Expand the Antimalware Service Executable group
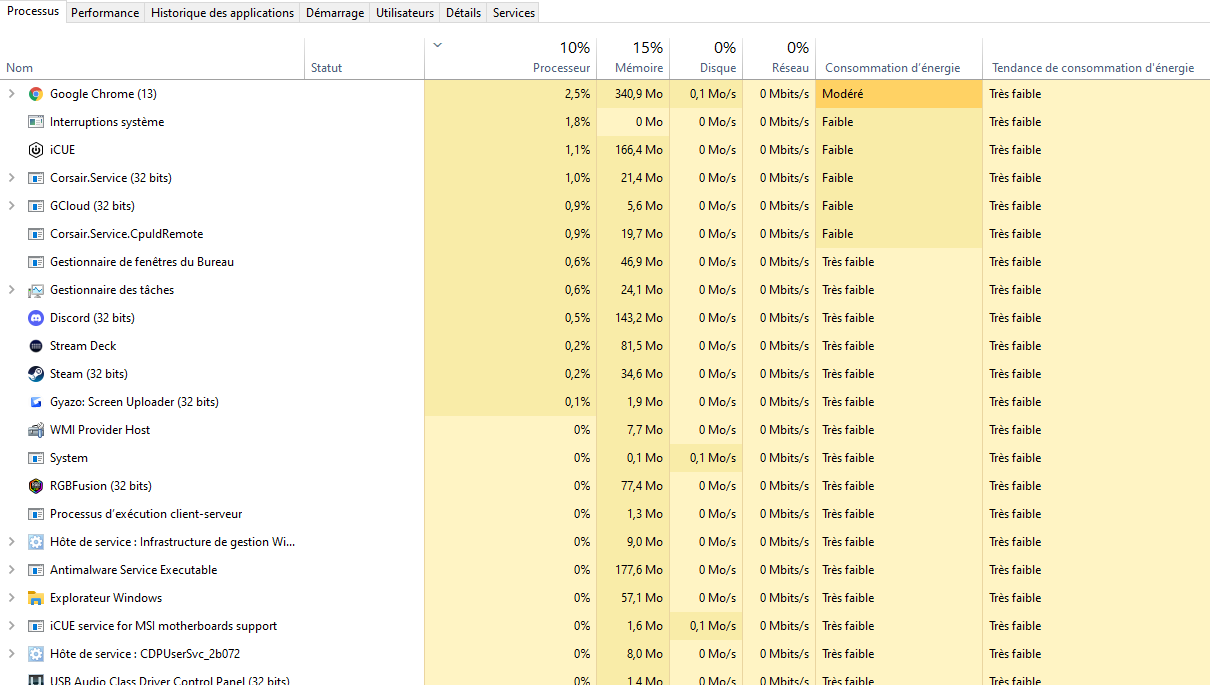 point(11,570)
